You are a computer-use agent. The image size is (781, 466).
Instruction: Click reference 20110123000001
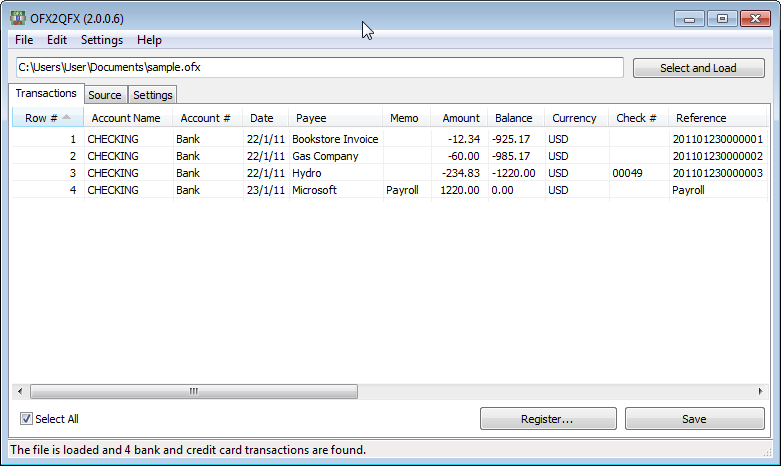[x=718, y=139]
